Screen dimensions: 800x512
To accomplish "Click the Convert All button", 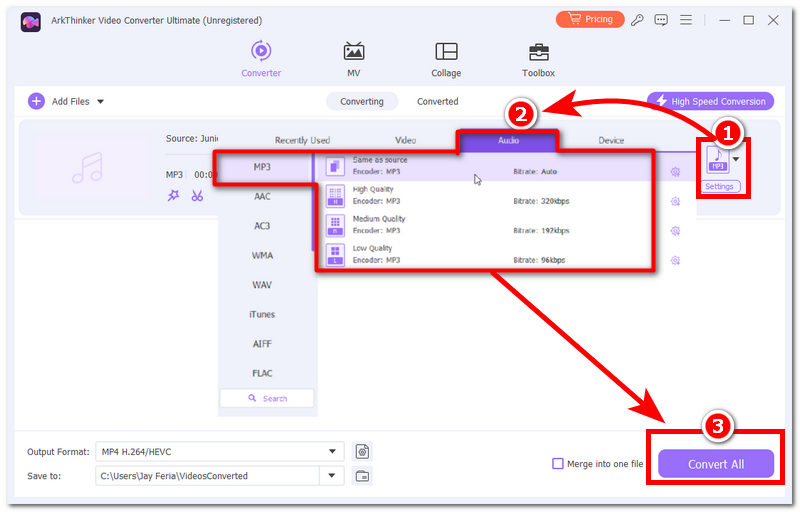I will (x=716, y=464).
